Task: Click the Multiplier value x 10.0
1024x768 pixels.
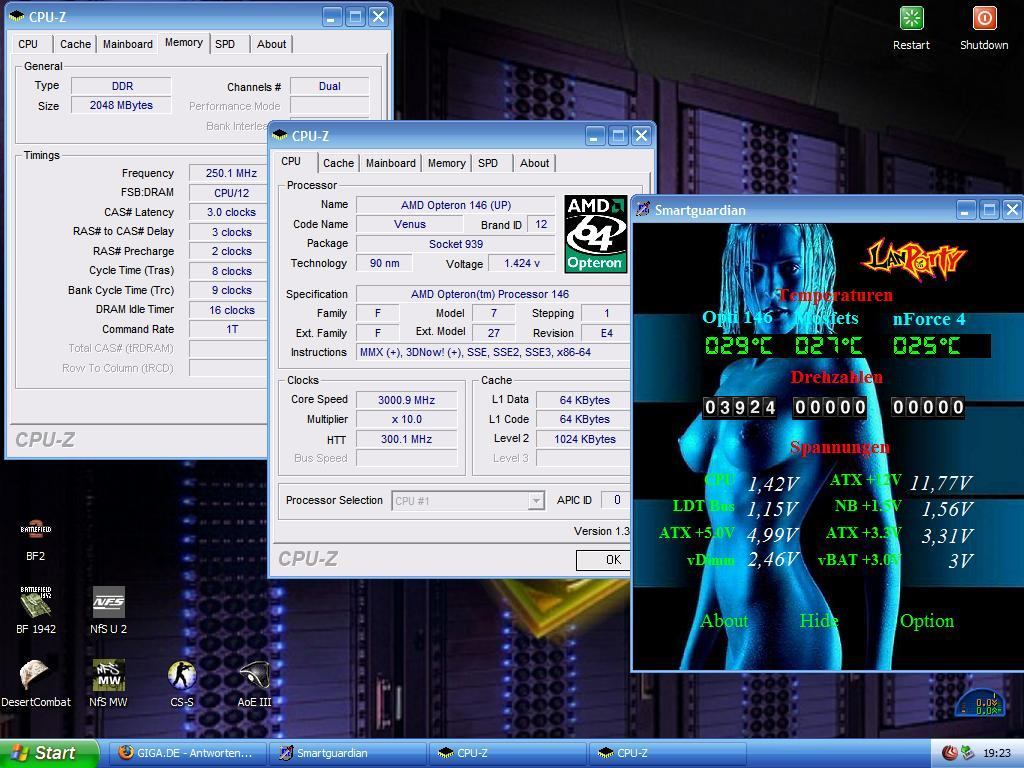Action: [x=406, y=419]
